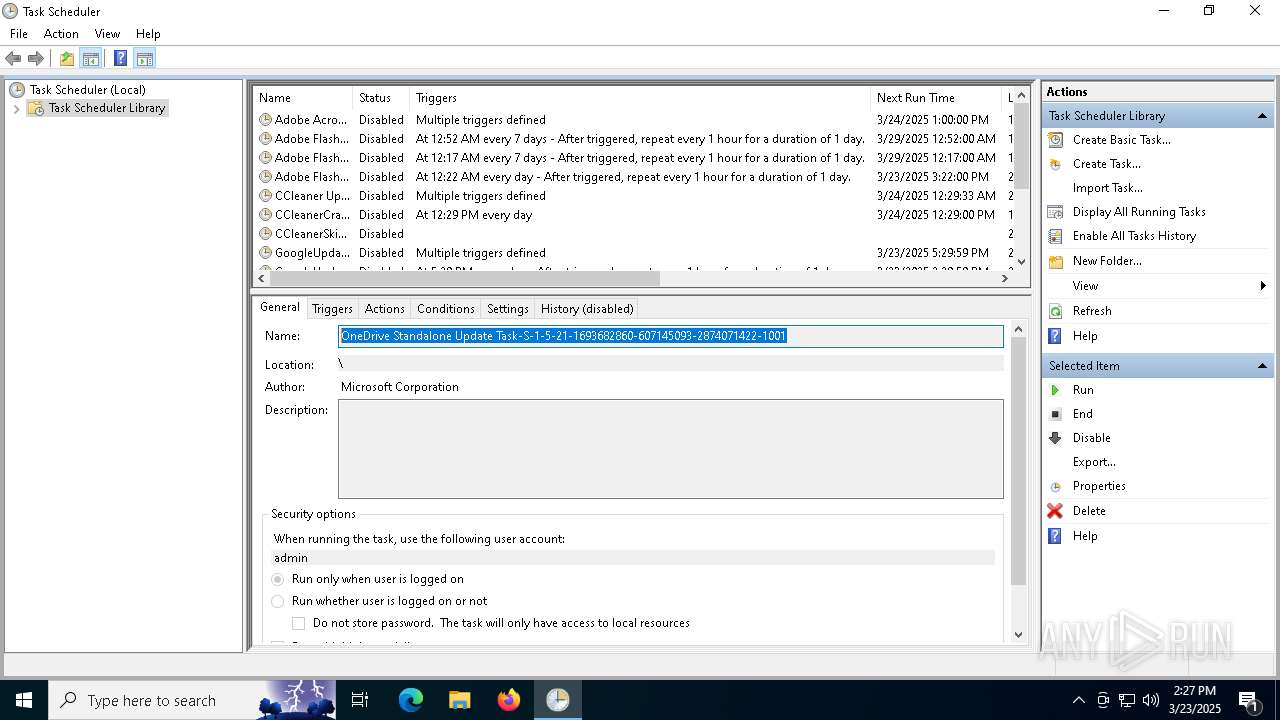The width and height of the screenshot is (1280, 720).
Task: Open the Help menu
Action: point(148,34)
